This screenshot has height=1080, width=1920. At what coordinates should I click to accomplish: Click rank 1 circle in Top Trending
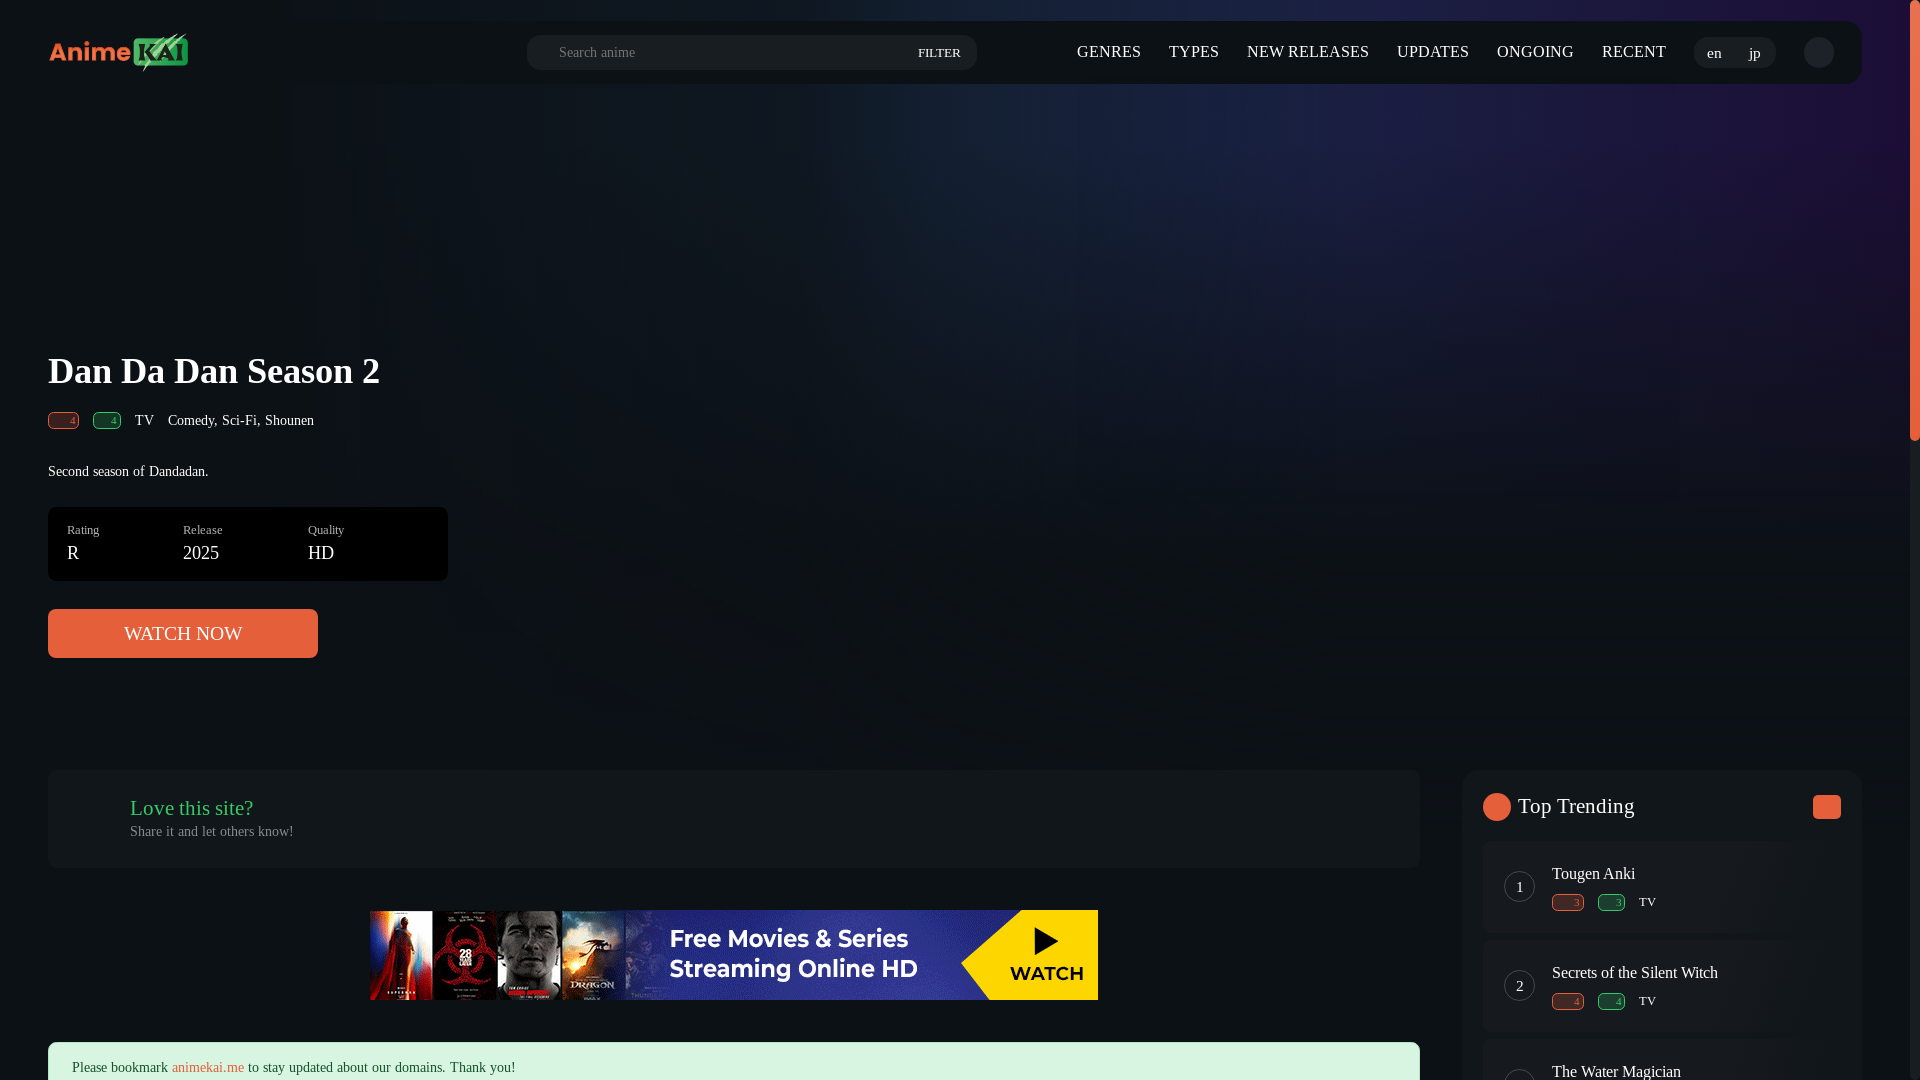click(1519, 886)
